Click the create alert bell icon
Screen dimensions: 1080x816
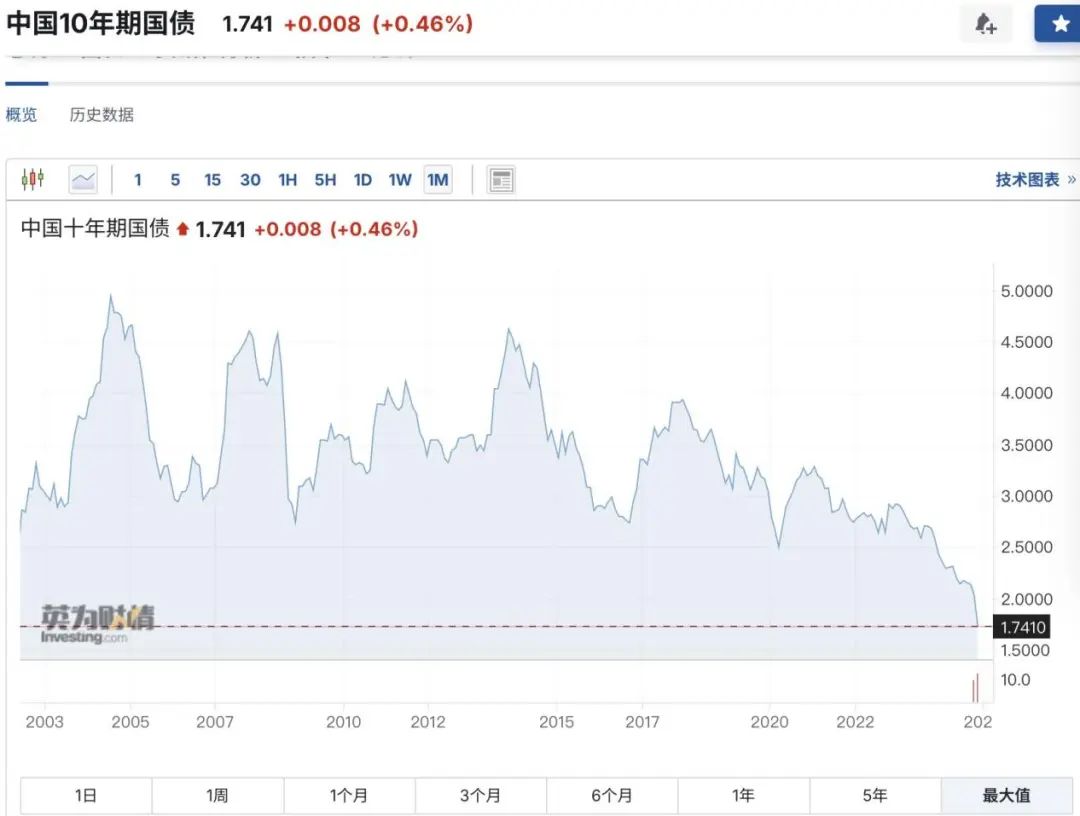tap(986, 24)
